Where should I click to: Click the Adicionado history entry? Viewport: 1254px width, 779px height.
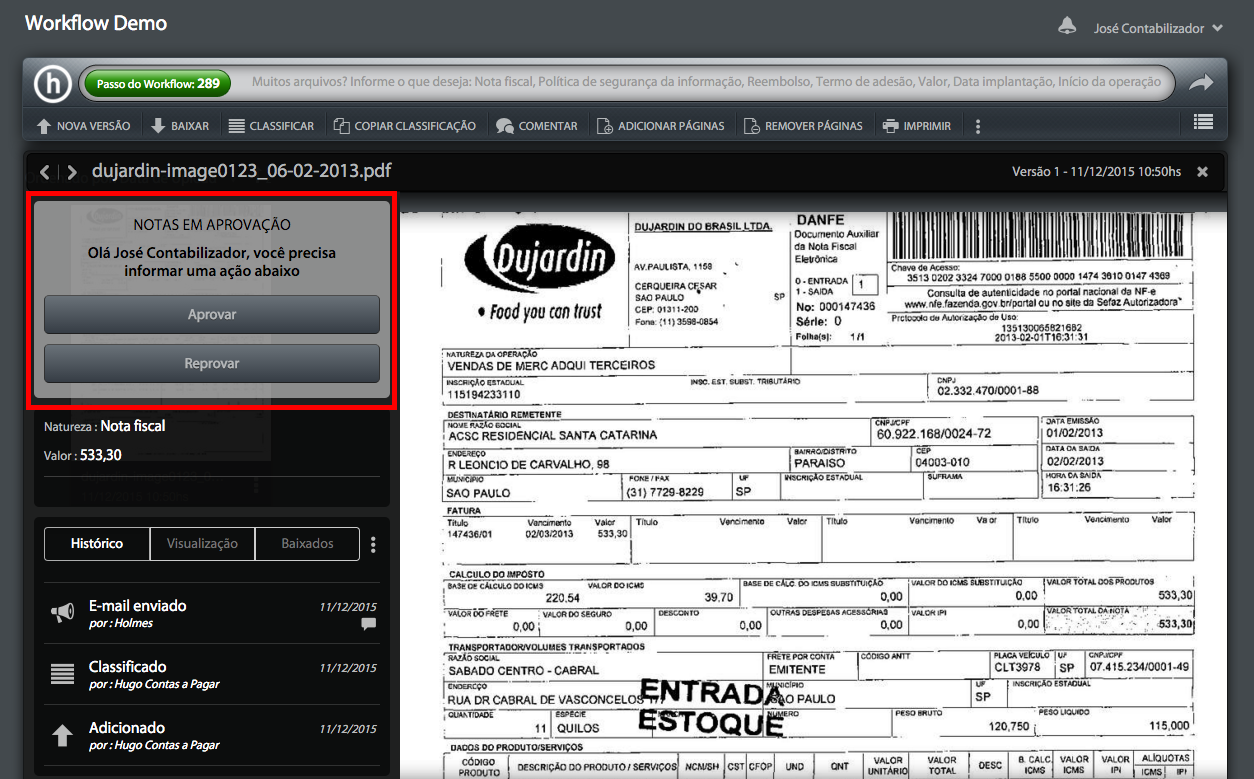(212, 735)
